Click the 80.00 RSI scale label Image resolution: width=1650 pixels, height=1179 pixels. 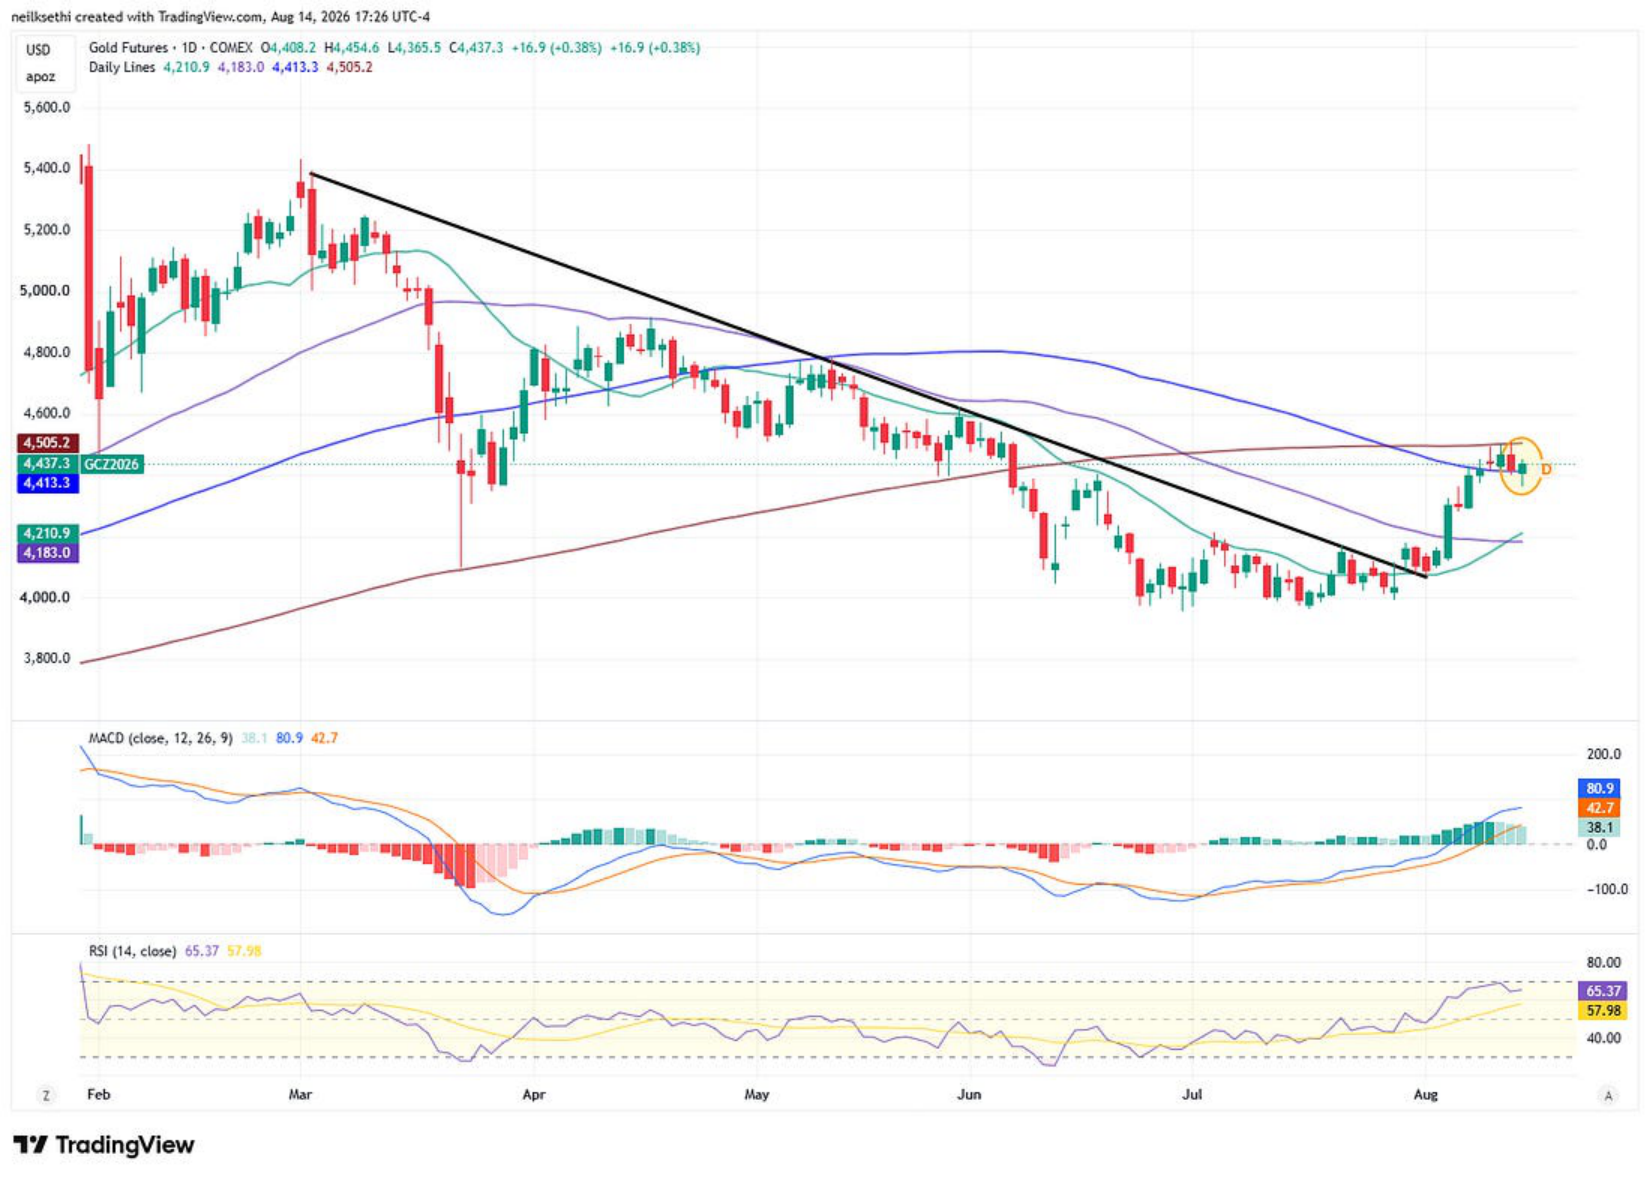pos(1603,963)
